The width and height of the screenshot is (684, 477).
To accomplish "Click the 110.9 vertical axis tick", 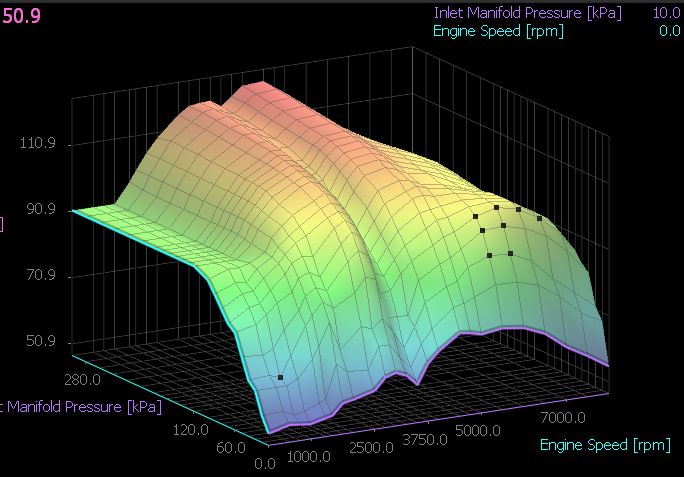I will tap(38, 144).
